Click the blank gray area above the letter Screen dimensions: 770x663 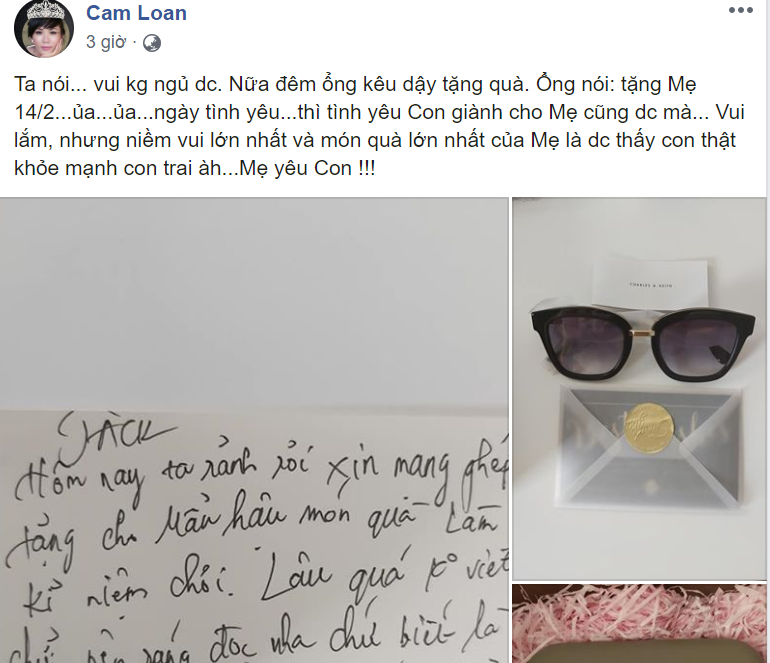254,302
